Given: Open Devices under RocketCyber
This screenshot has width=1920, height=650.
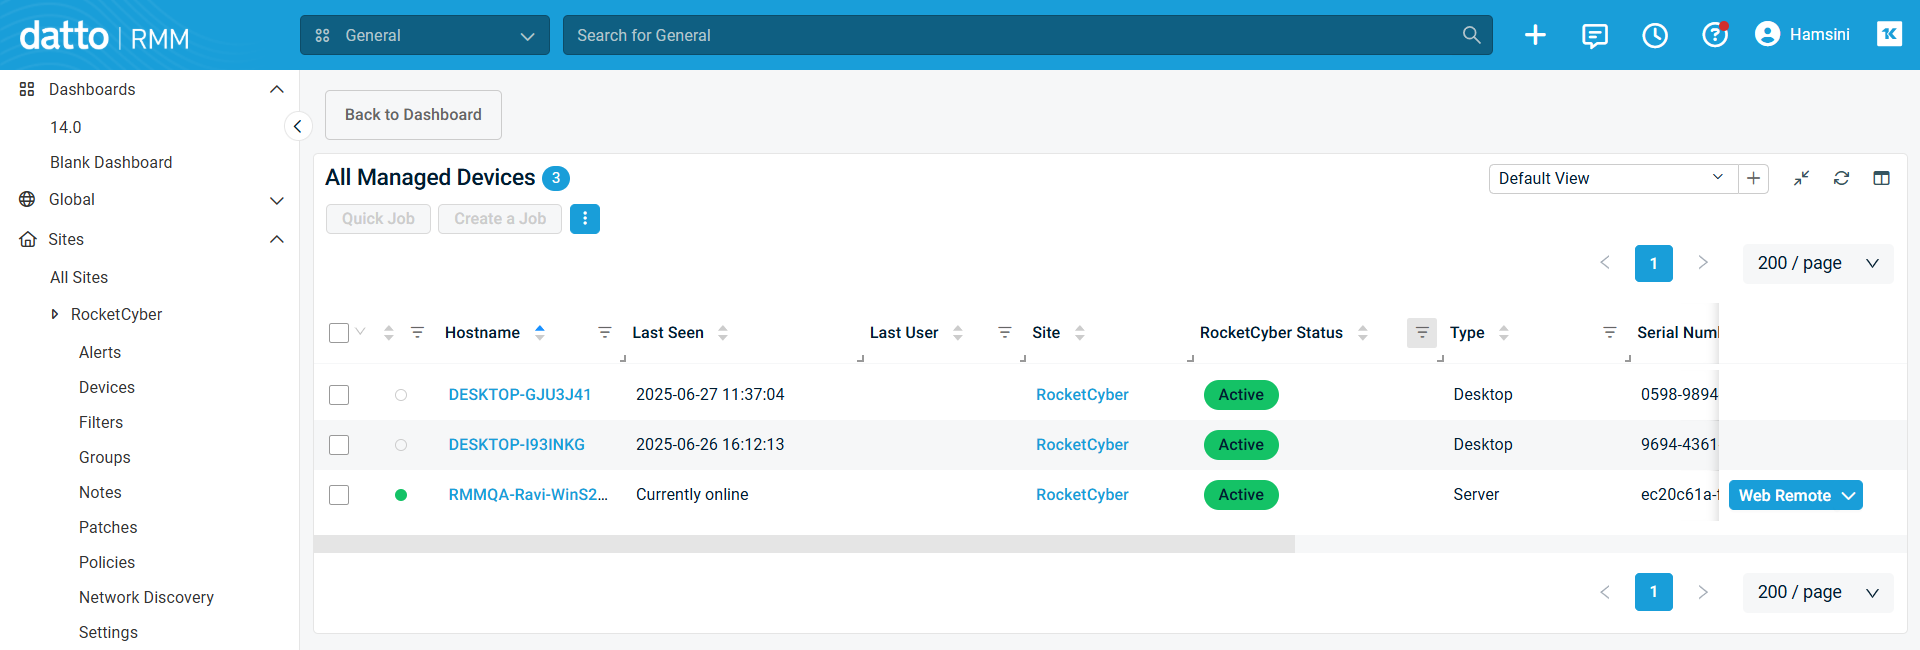Looking at the screenshot, I should [107, 388].
